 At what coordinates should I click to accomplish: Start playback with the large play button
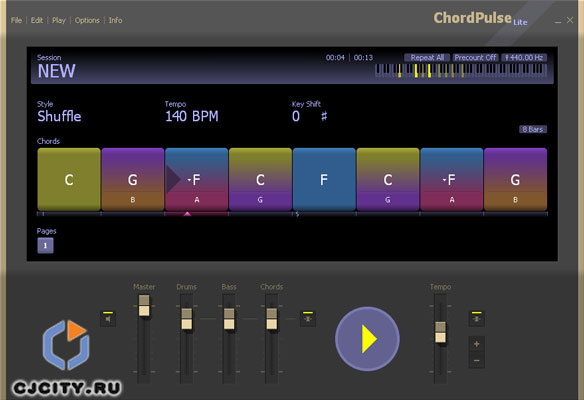367,339
